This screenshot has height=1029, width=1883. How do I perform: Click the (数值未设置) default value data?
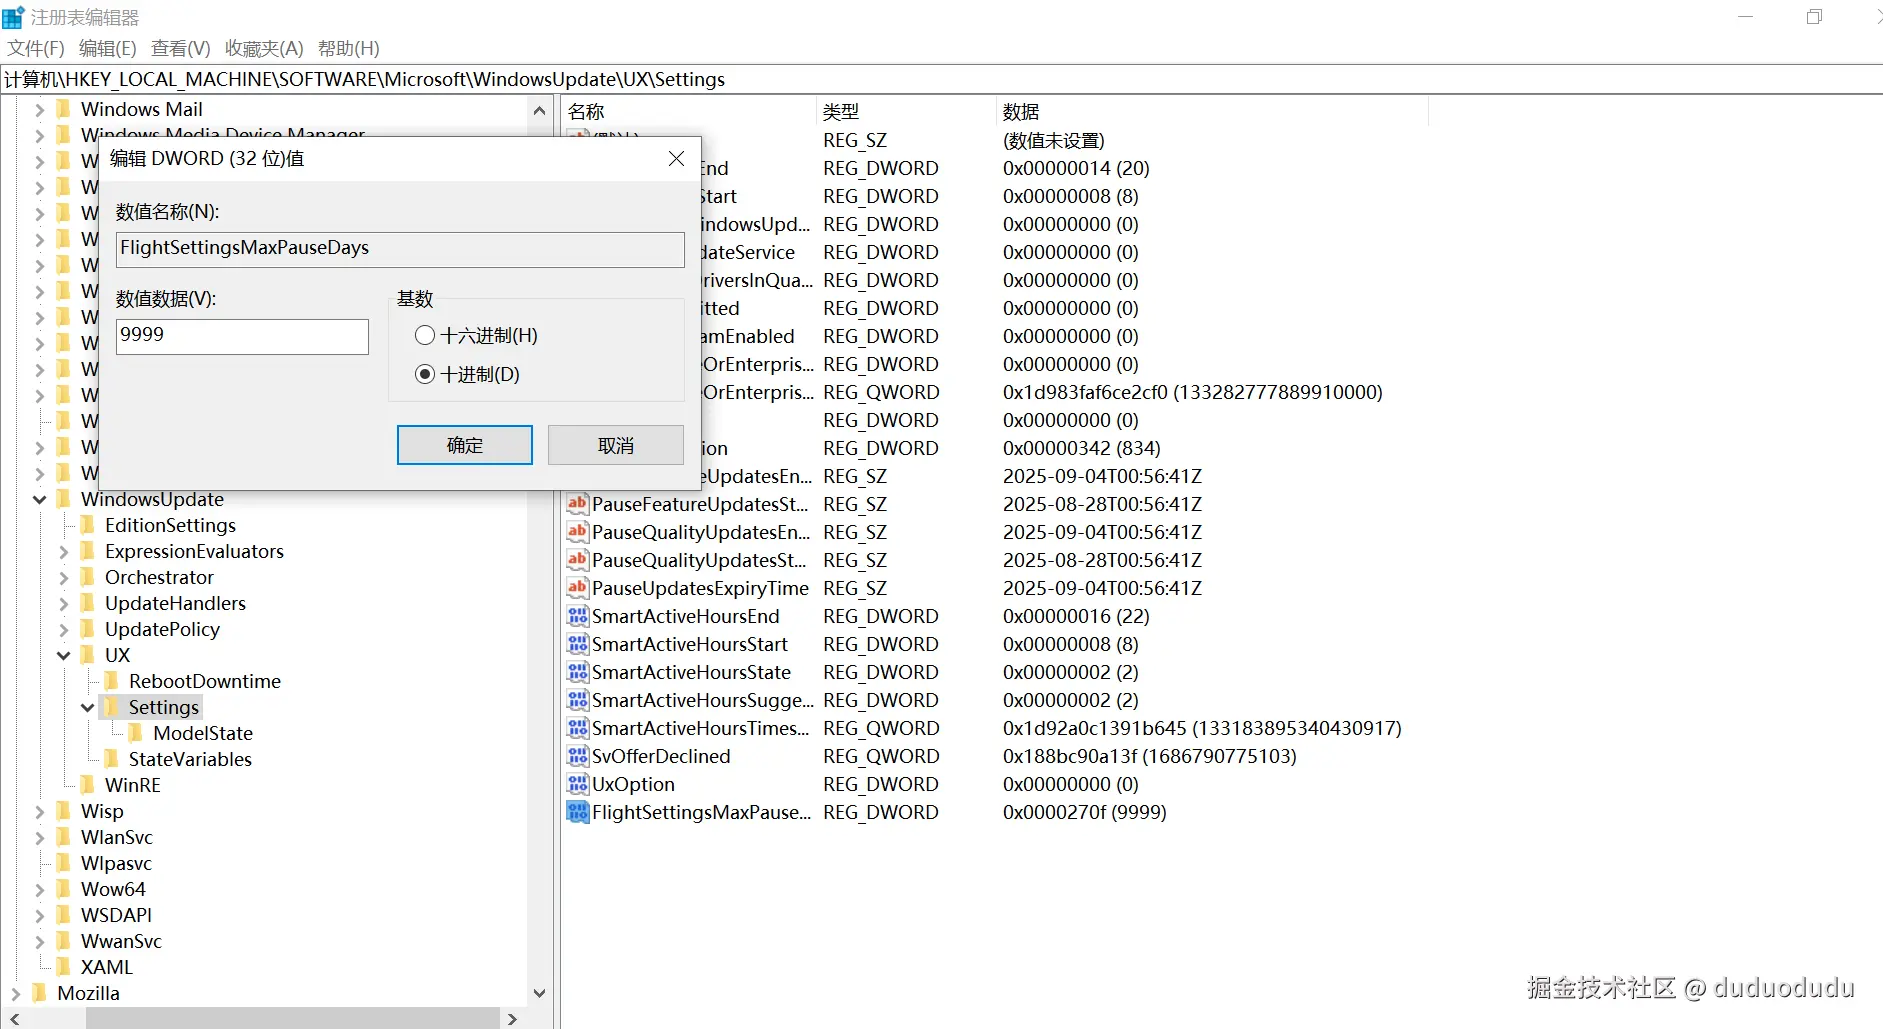[1053, 140]
